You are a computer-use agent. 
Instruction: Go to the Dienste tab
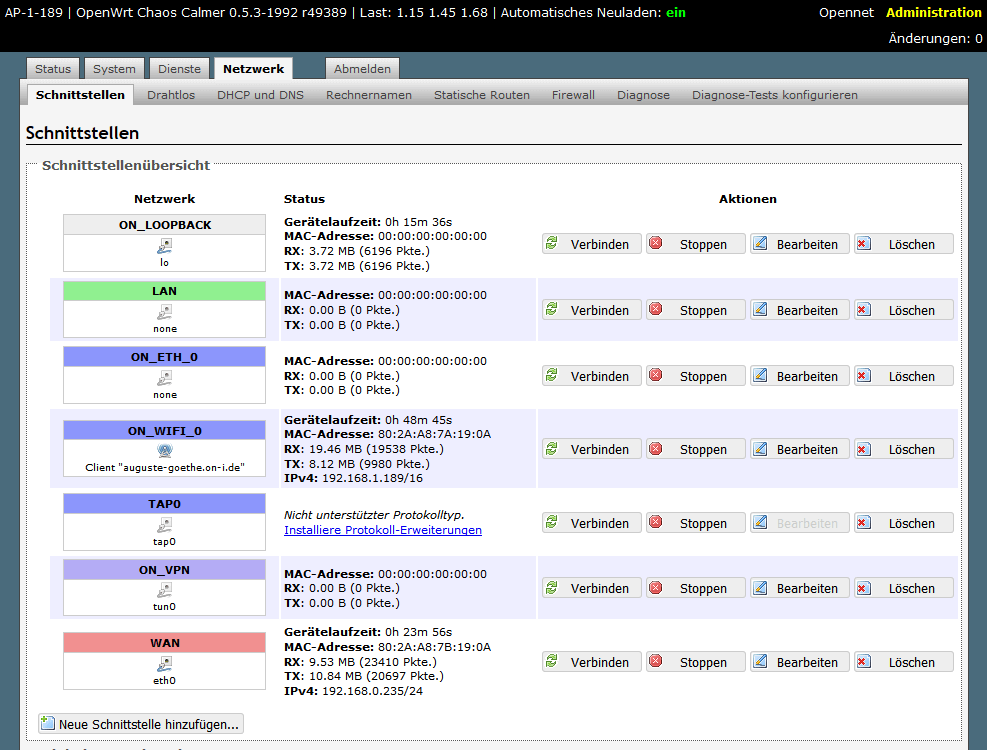[179, 69]
